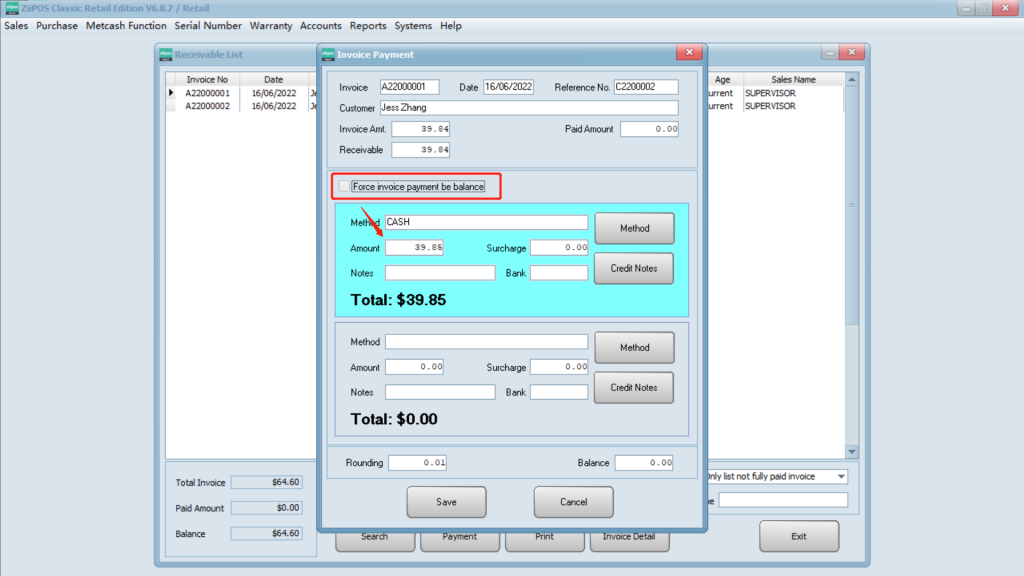This screenshot has height=576, width=1024.
Task: Open the Reports menu
Action: (x=368, y=26)
